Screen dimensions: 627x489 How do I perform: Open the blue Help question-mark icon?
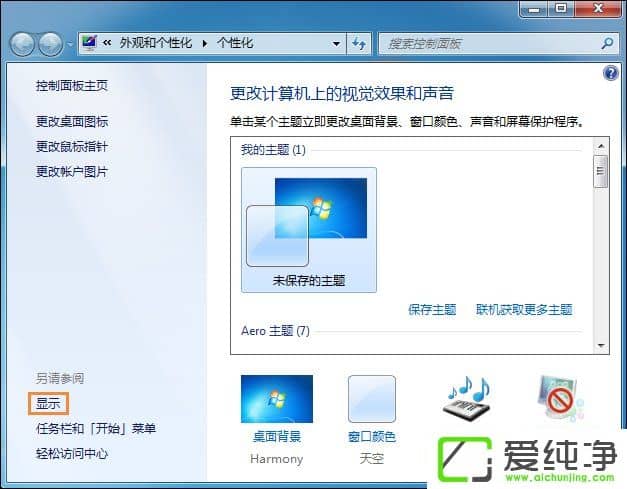[611, 73]
